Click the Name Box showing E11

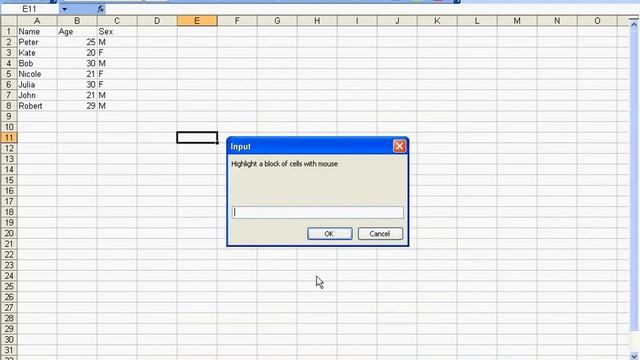pyautogui.click(x=29, y=9)
